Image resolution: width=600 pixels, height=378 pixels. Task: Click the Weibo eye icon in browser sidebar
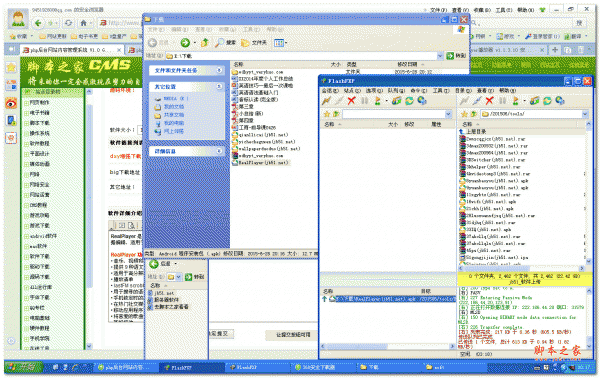pos(11,103)
